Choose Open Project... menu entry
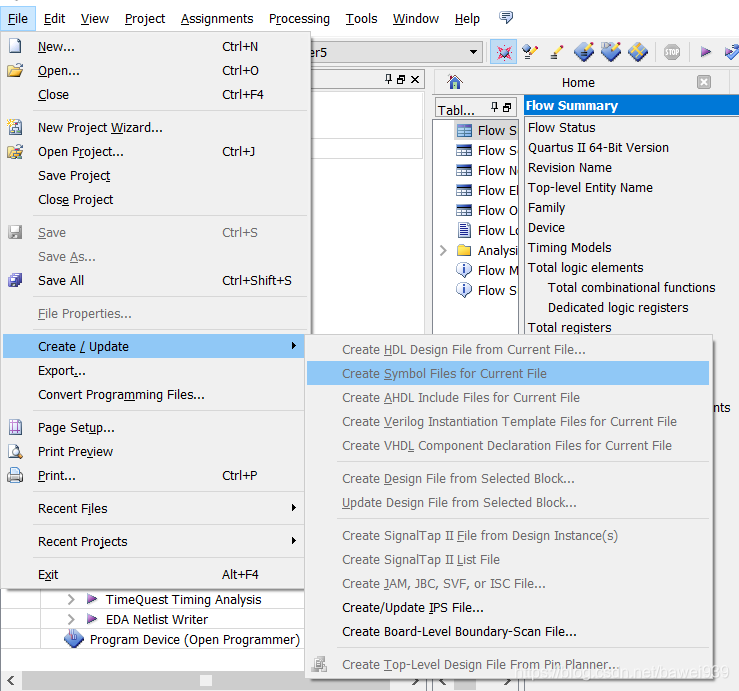Screen dimensions: 739x691 (x=156, y=151)
